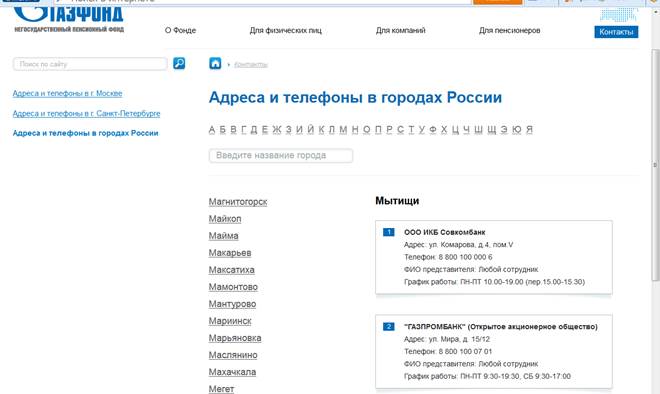660x394 pixels.
Task: Select the city Марьяновка
Action: click(235, 338)
